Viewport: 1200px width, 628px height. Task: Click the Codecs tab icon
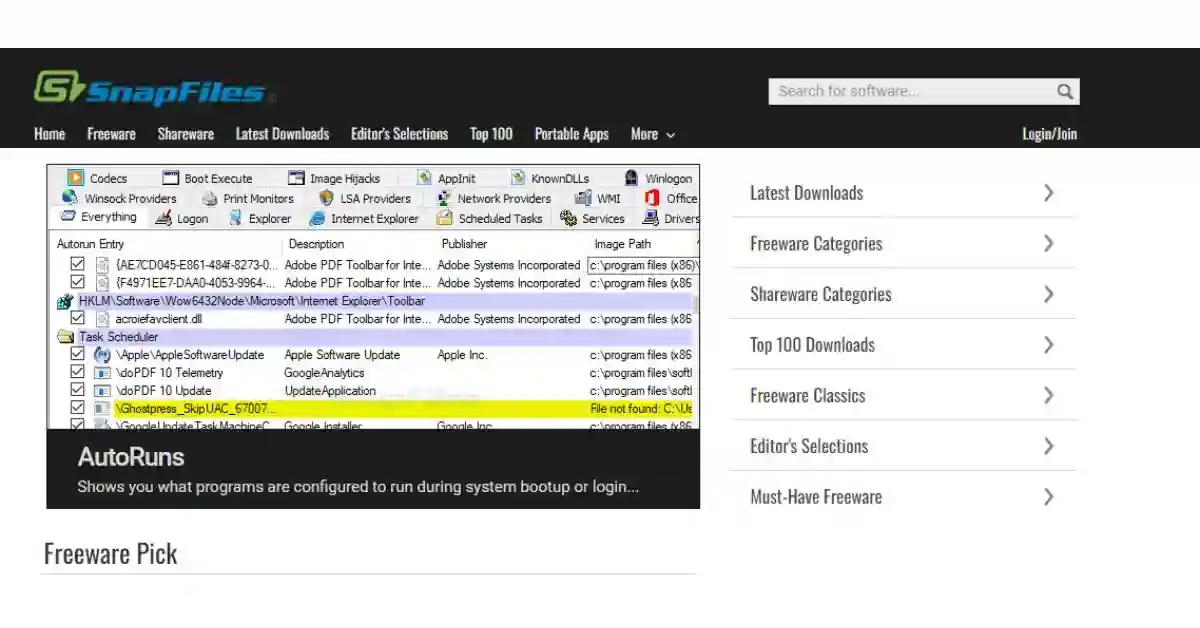click(76, 178)
